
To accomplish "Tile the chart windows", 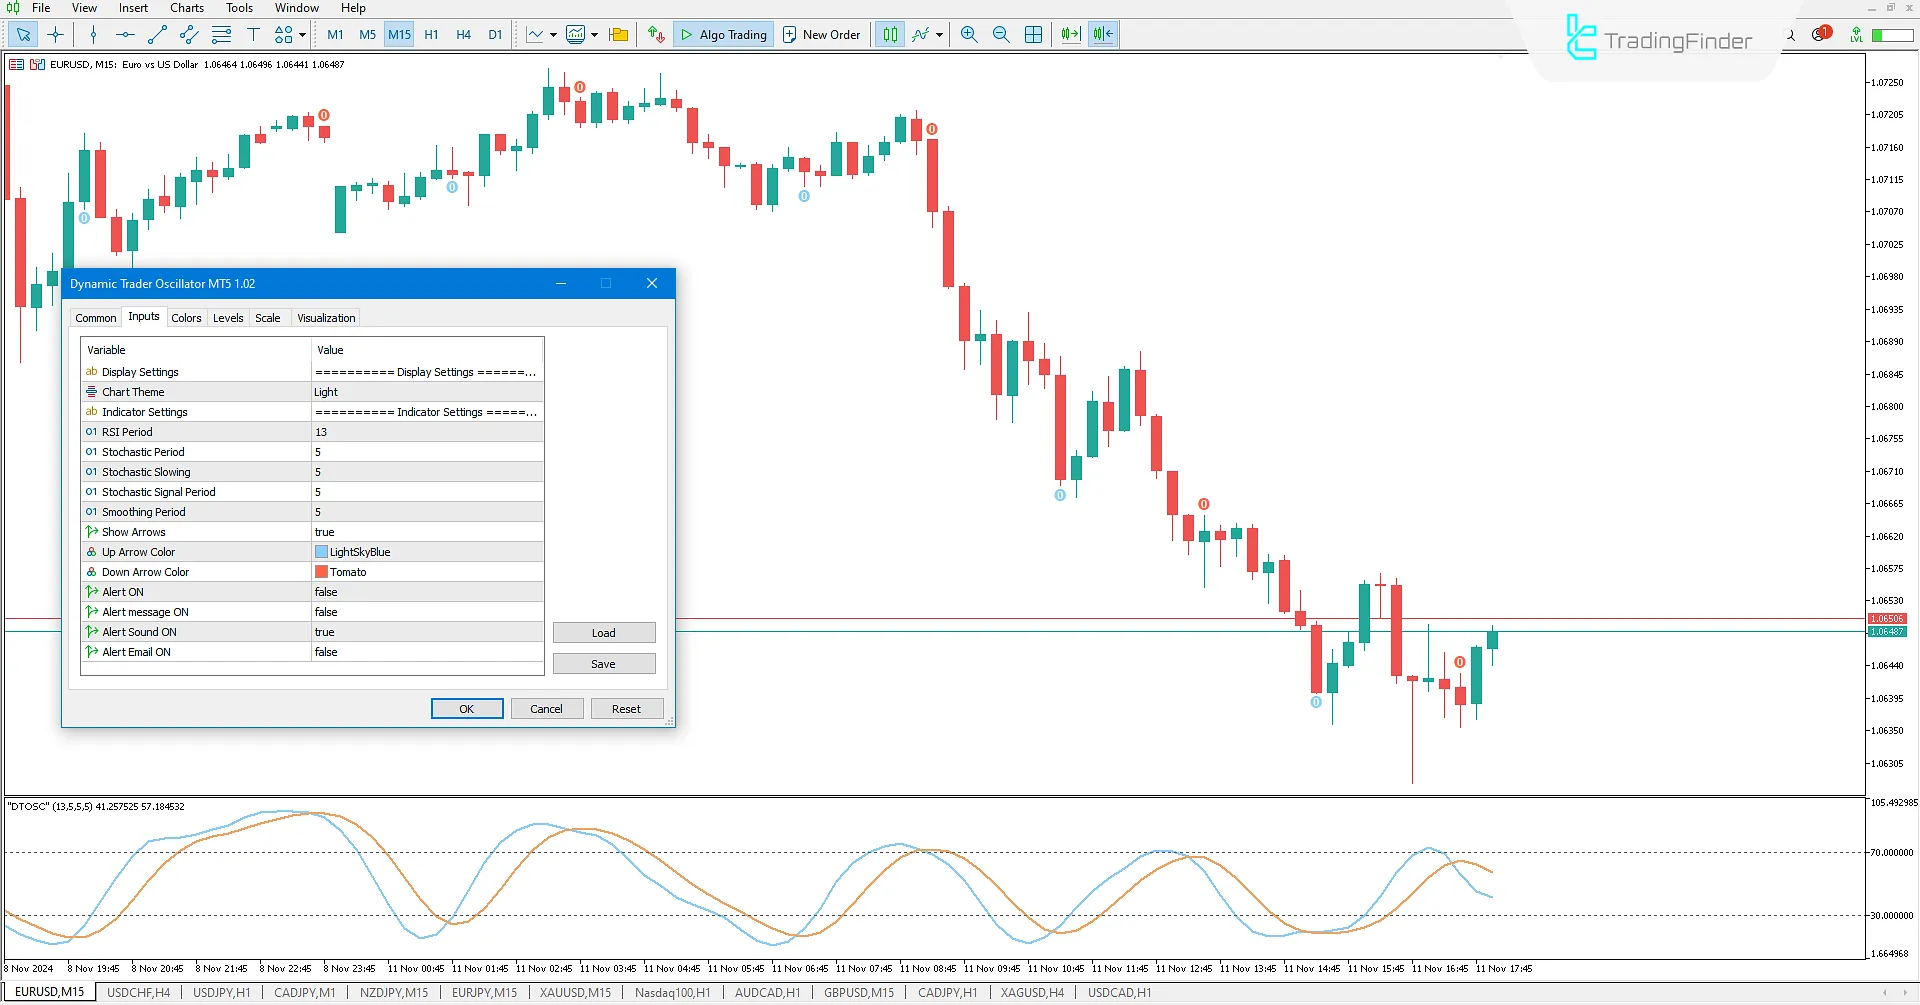I will coord(1033,34).
